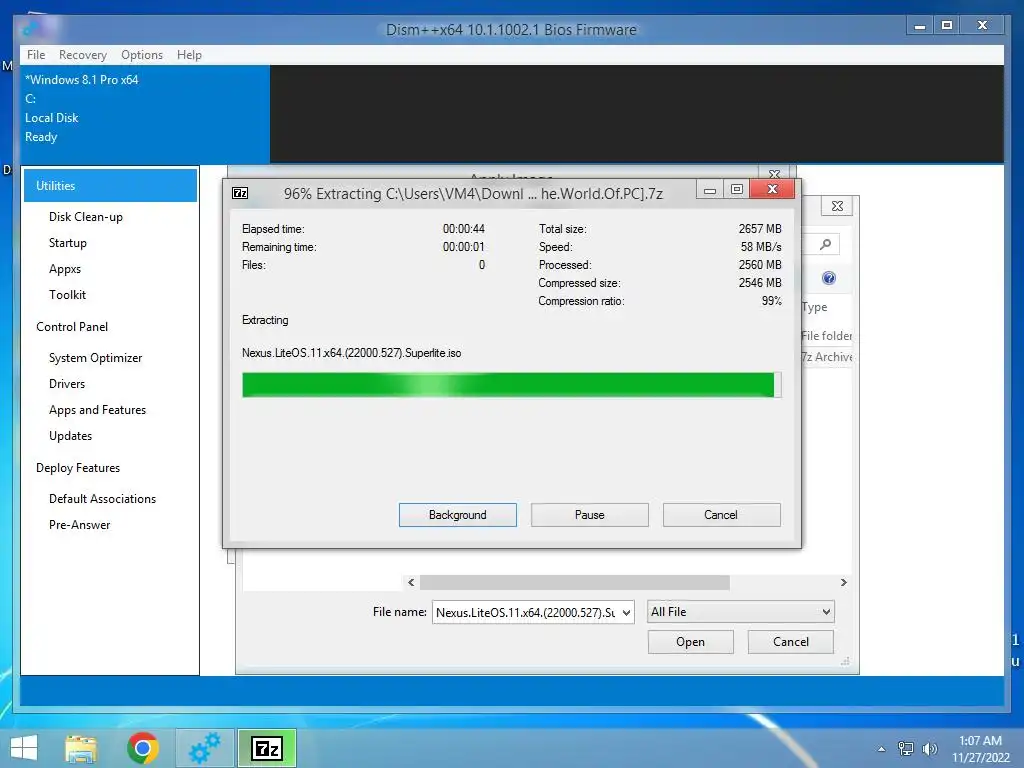Click the Dism++ title bar app icon
Screen dimensions: 1024x768
31,29
